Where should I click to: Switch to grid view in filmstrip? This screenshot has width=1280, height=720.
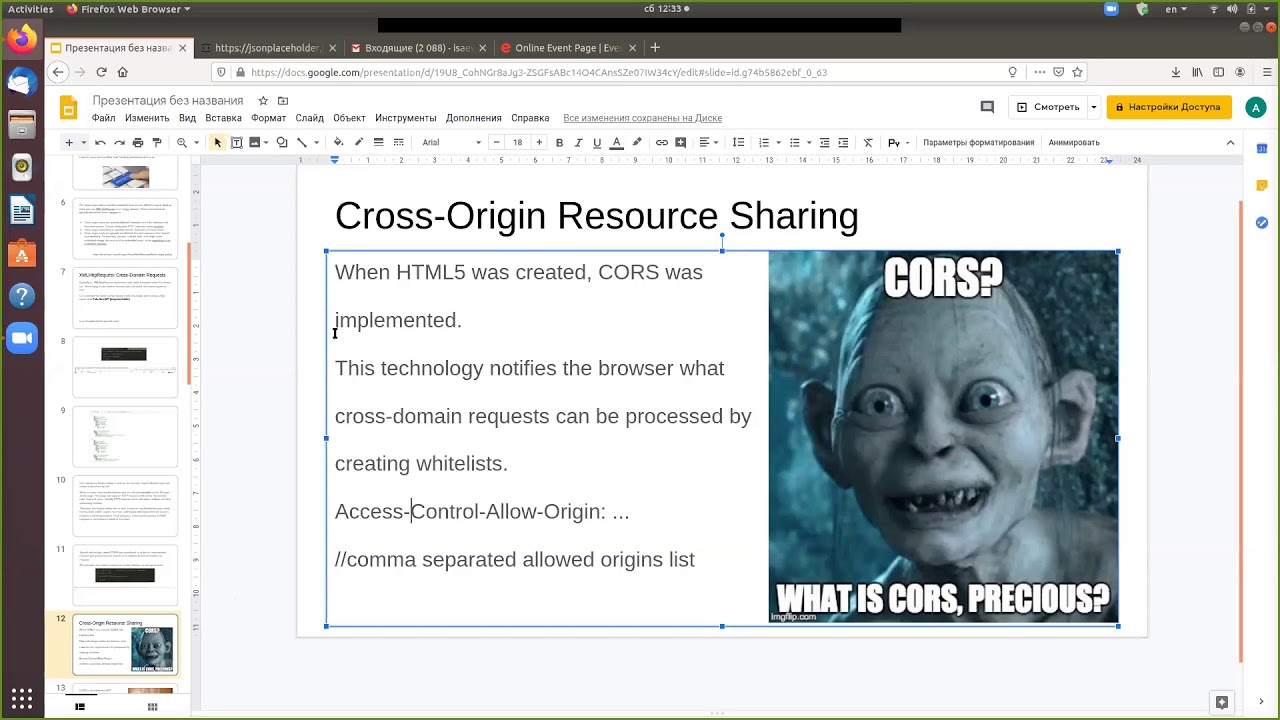tap(152, 707)
